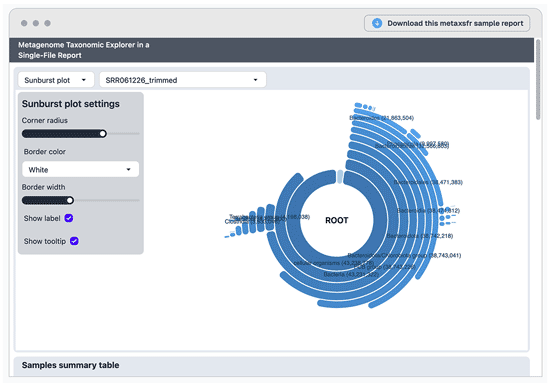Open the Border color White dropdown
Image resolution: width=550 pixels, height=383 pixels.
[80, 169]
